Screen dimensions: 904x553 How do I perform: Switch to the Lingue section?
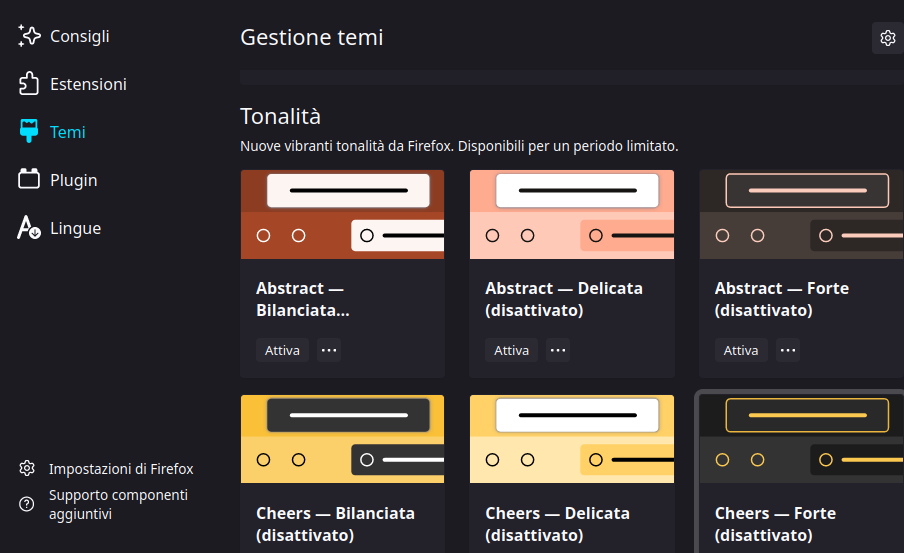pos(76,228)
